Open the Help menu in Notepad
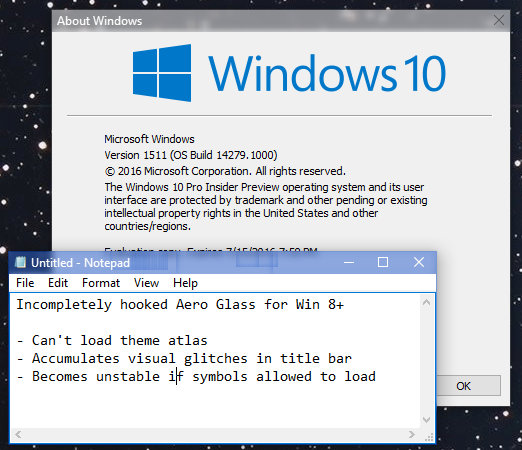This screenshot has width=522, height=450. point(185,283)
